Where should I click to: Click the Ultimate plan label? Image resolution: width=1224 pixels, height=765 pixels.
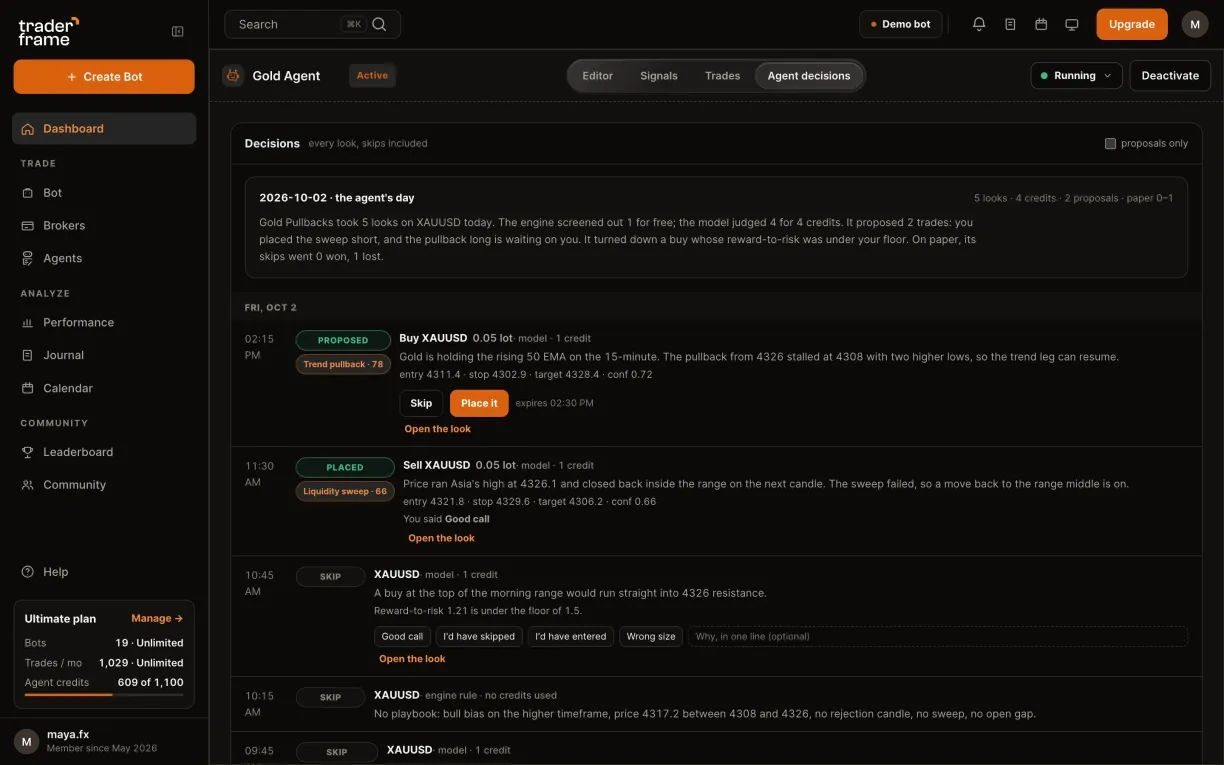tap(60, 618)
